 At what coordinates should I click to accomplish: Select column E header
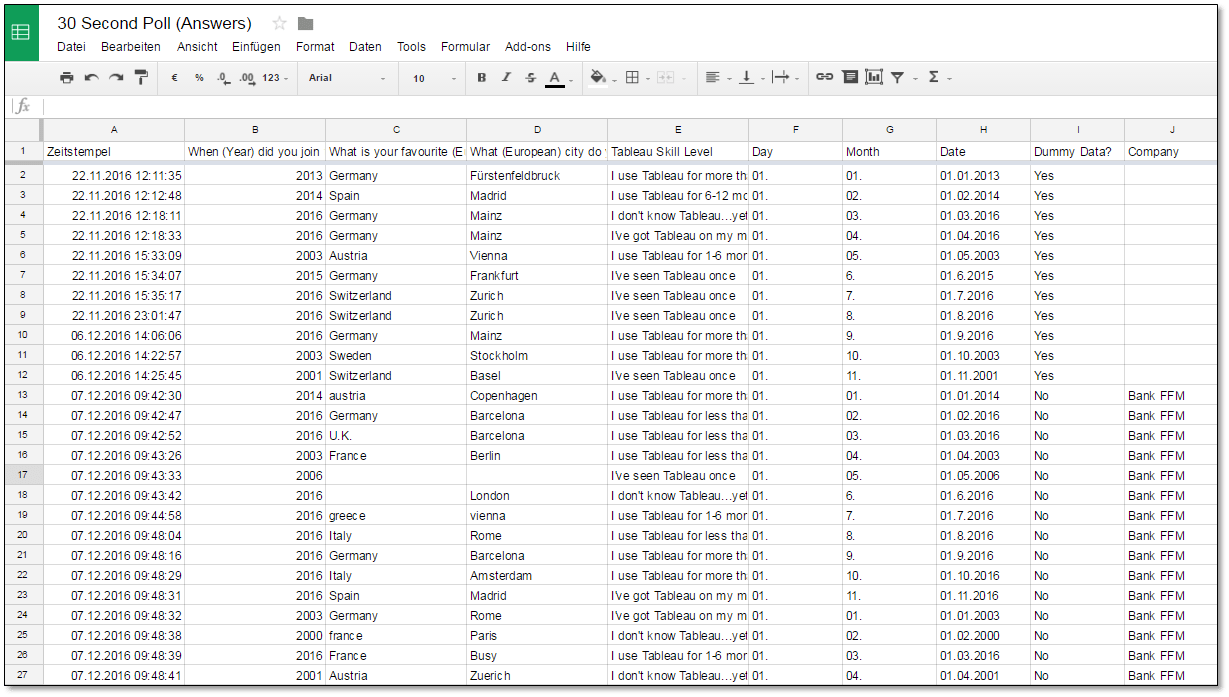pos(678,130)
